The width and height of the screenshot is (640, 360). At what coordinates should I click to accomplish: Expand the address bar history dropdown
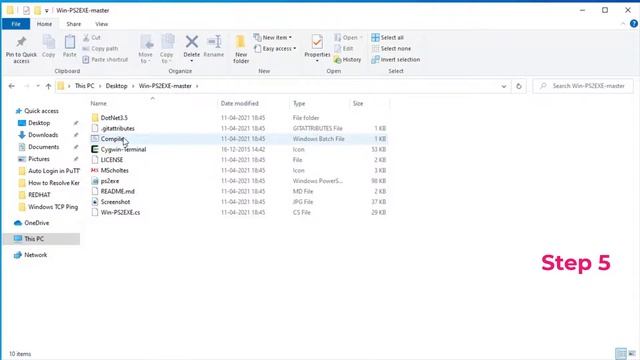point(504,86)
